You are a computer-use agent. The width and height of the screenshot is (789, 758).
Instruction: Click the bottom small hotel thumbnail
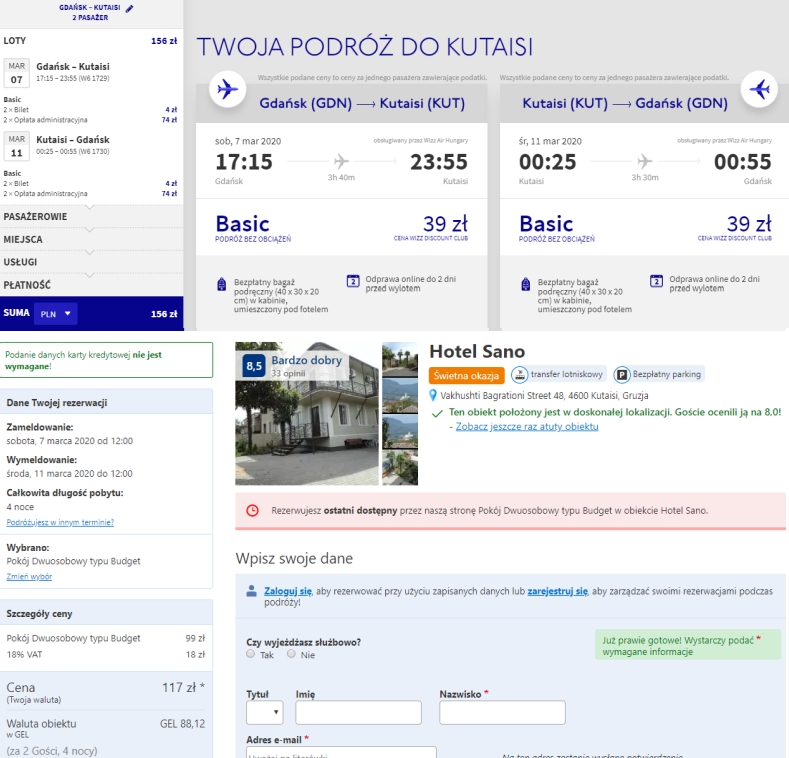(400, 468)
